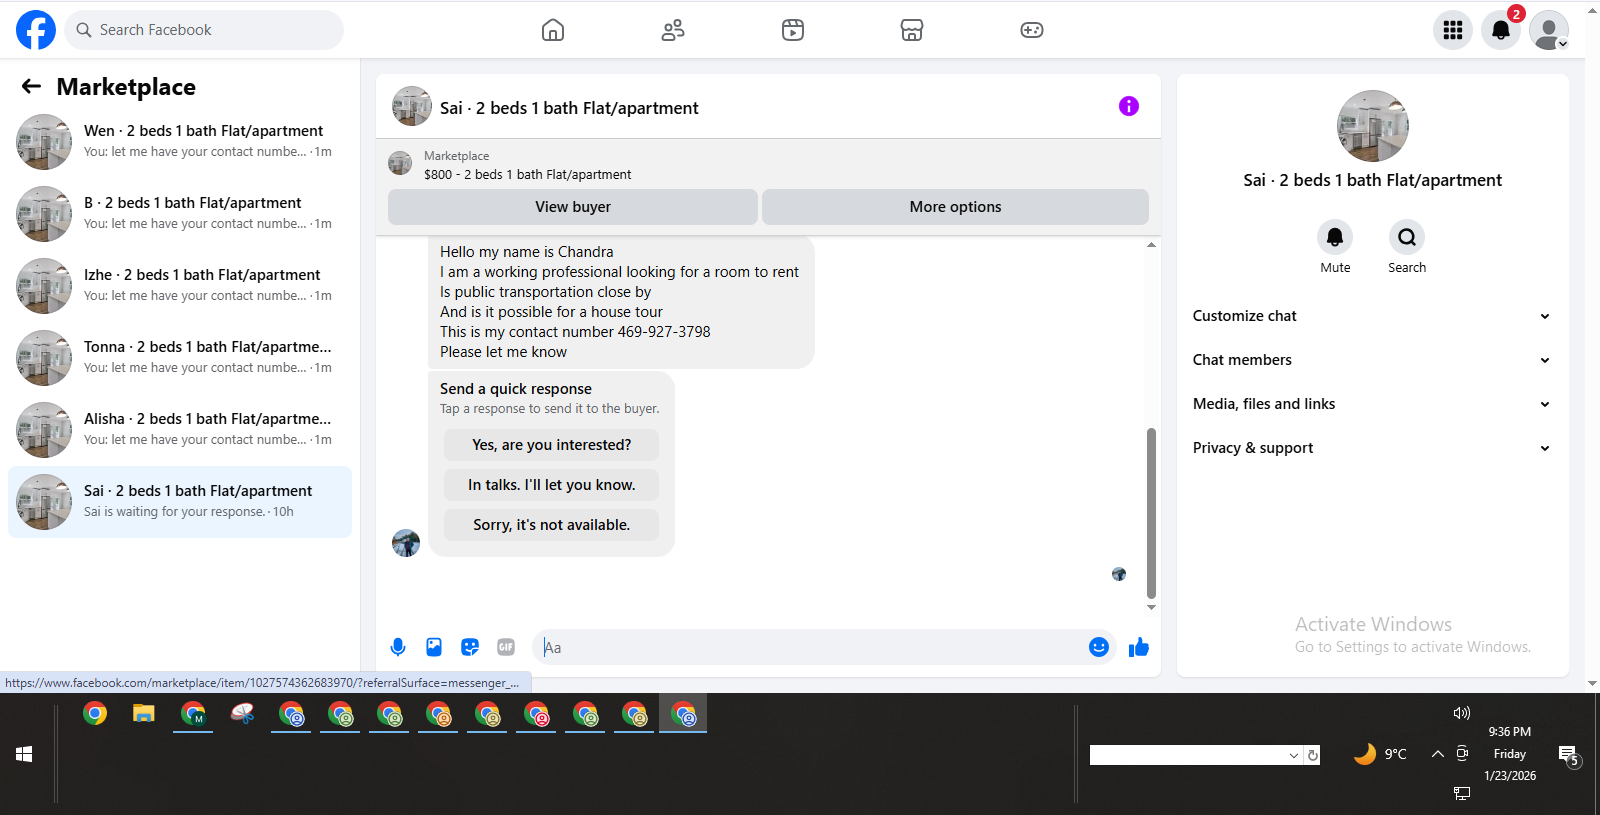Mute the conversation with bell icon

tap(1335, 237)
